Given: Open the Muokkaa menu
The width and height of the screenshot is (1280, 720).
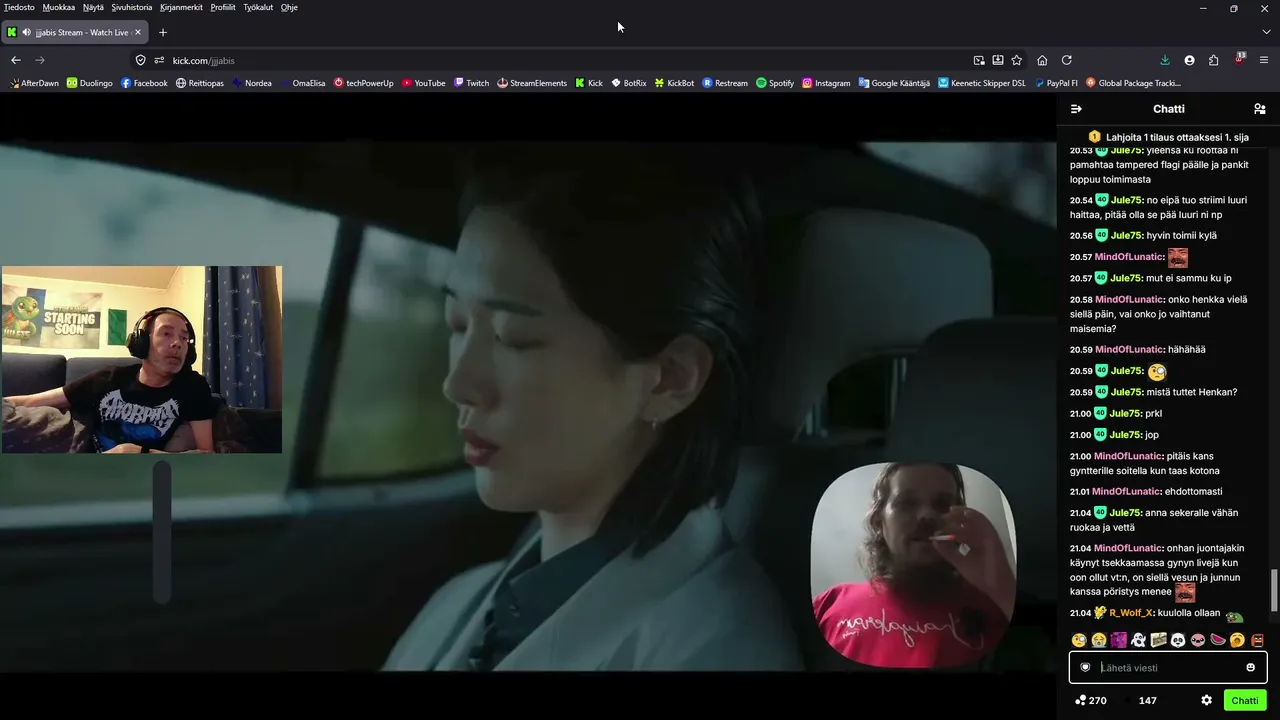Looking at the screenshot, I should (58, 7).
